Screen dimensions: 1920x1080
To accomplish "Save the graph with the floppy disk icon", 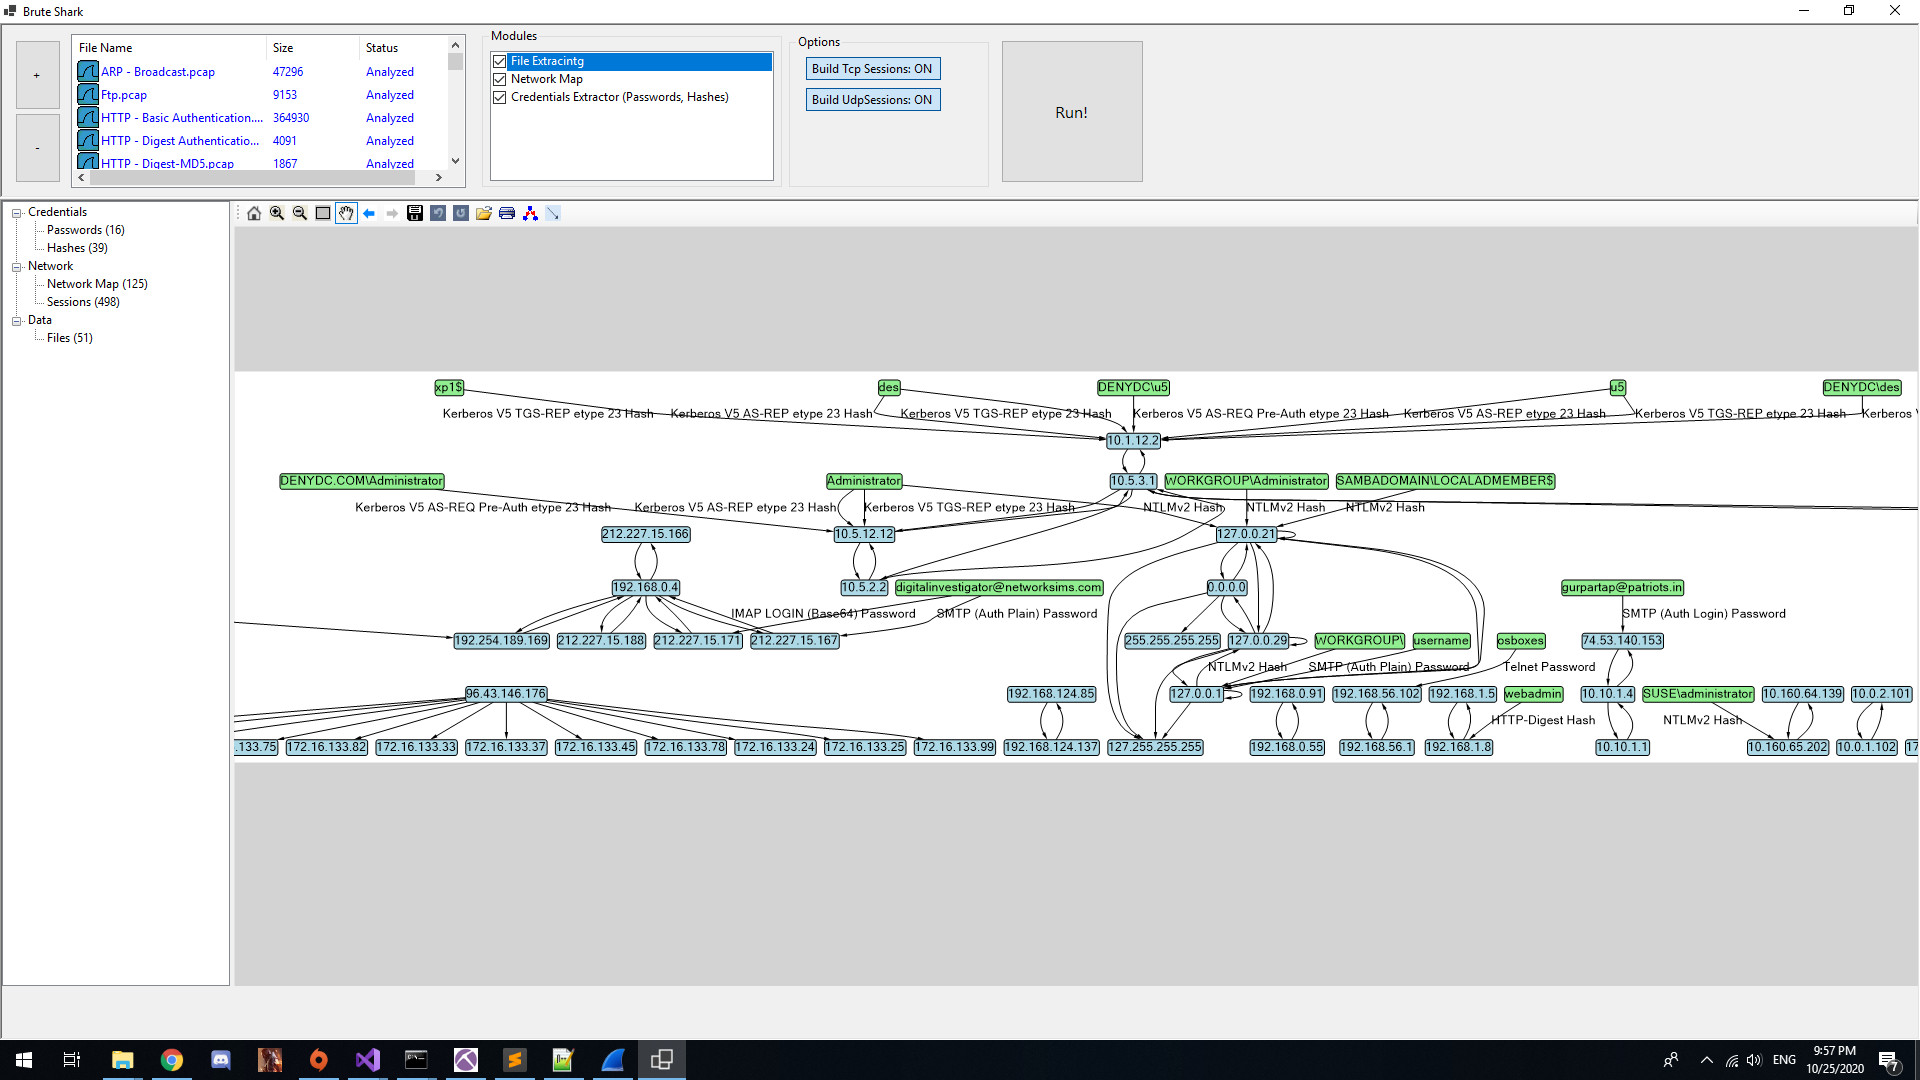I will point(415,213).
